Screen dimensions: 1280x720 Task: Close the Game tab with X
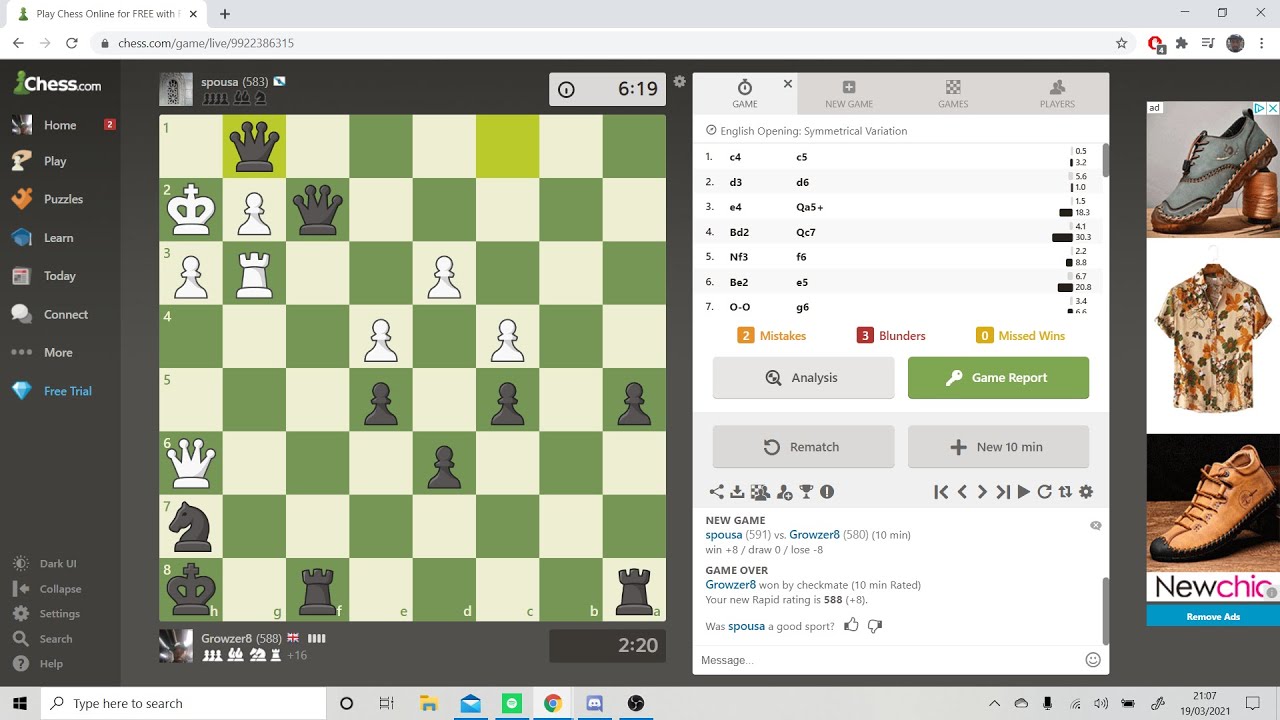coord(788,84)
